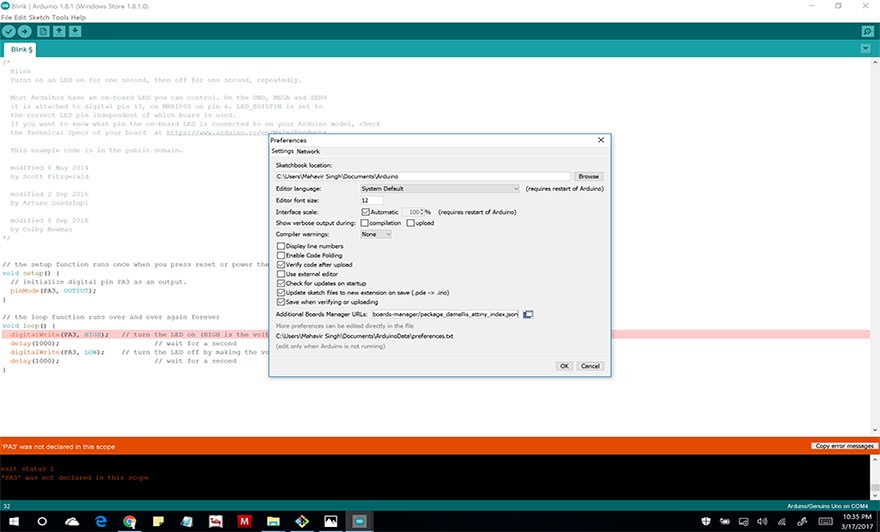Open Photos app icon on taskbar
Screen dimensions: 880x532
(331, 521)
